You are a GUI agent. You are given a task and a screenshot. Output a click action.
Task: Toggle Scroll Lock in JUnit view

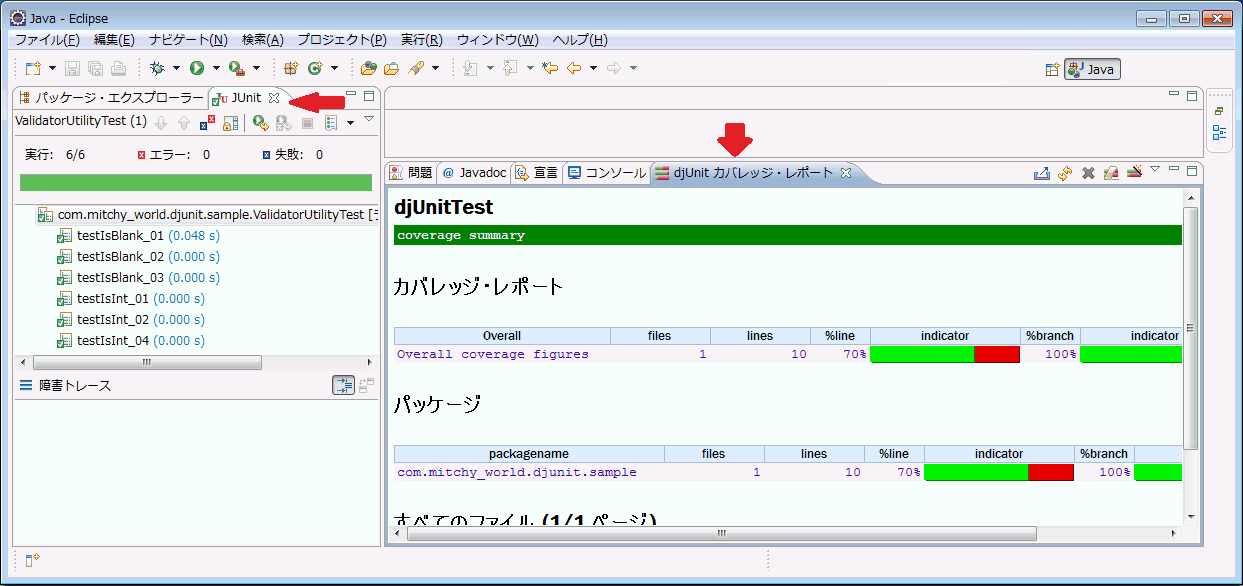pos(231,122)
